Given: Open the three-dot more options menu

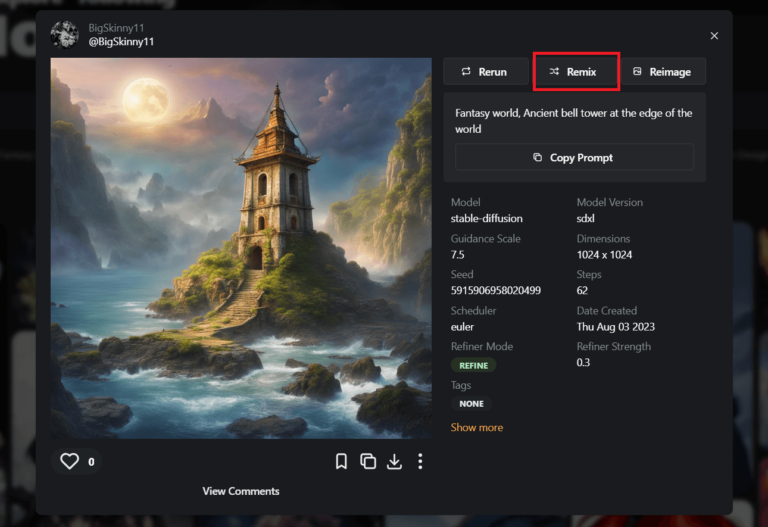Looking at the screenshot, I should [x=420, y=461].
